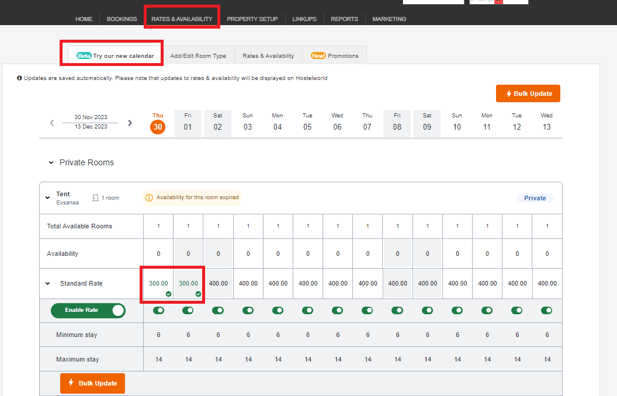Viewport: 617px width, 396px height.
Task: Edit Maximum stay 14 for Thu 30
Action: click(x=159, y=359)
